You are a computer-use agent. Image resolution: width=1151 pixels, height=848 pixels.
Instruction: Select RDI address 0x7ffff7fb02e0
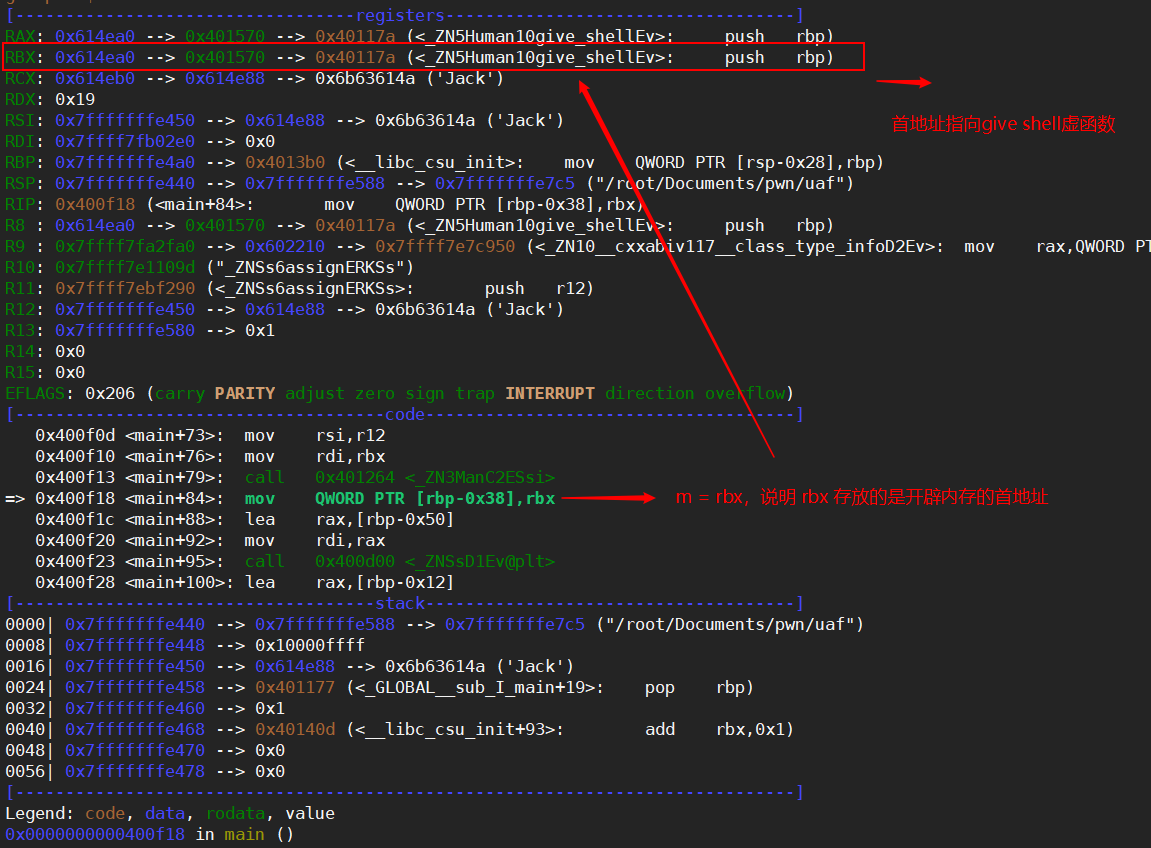coord(125,142)
